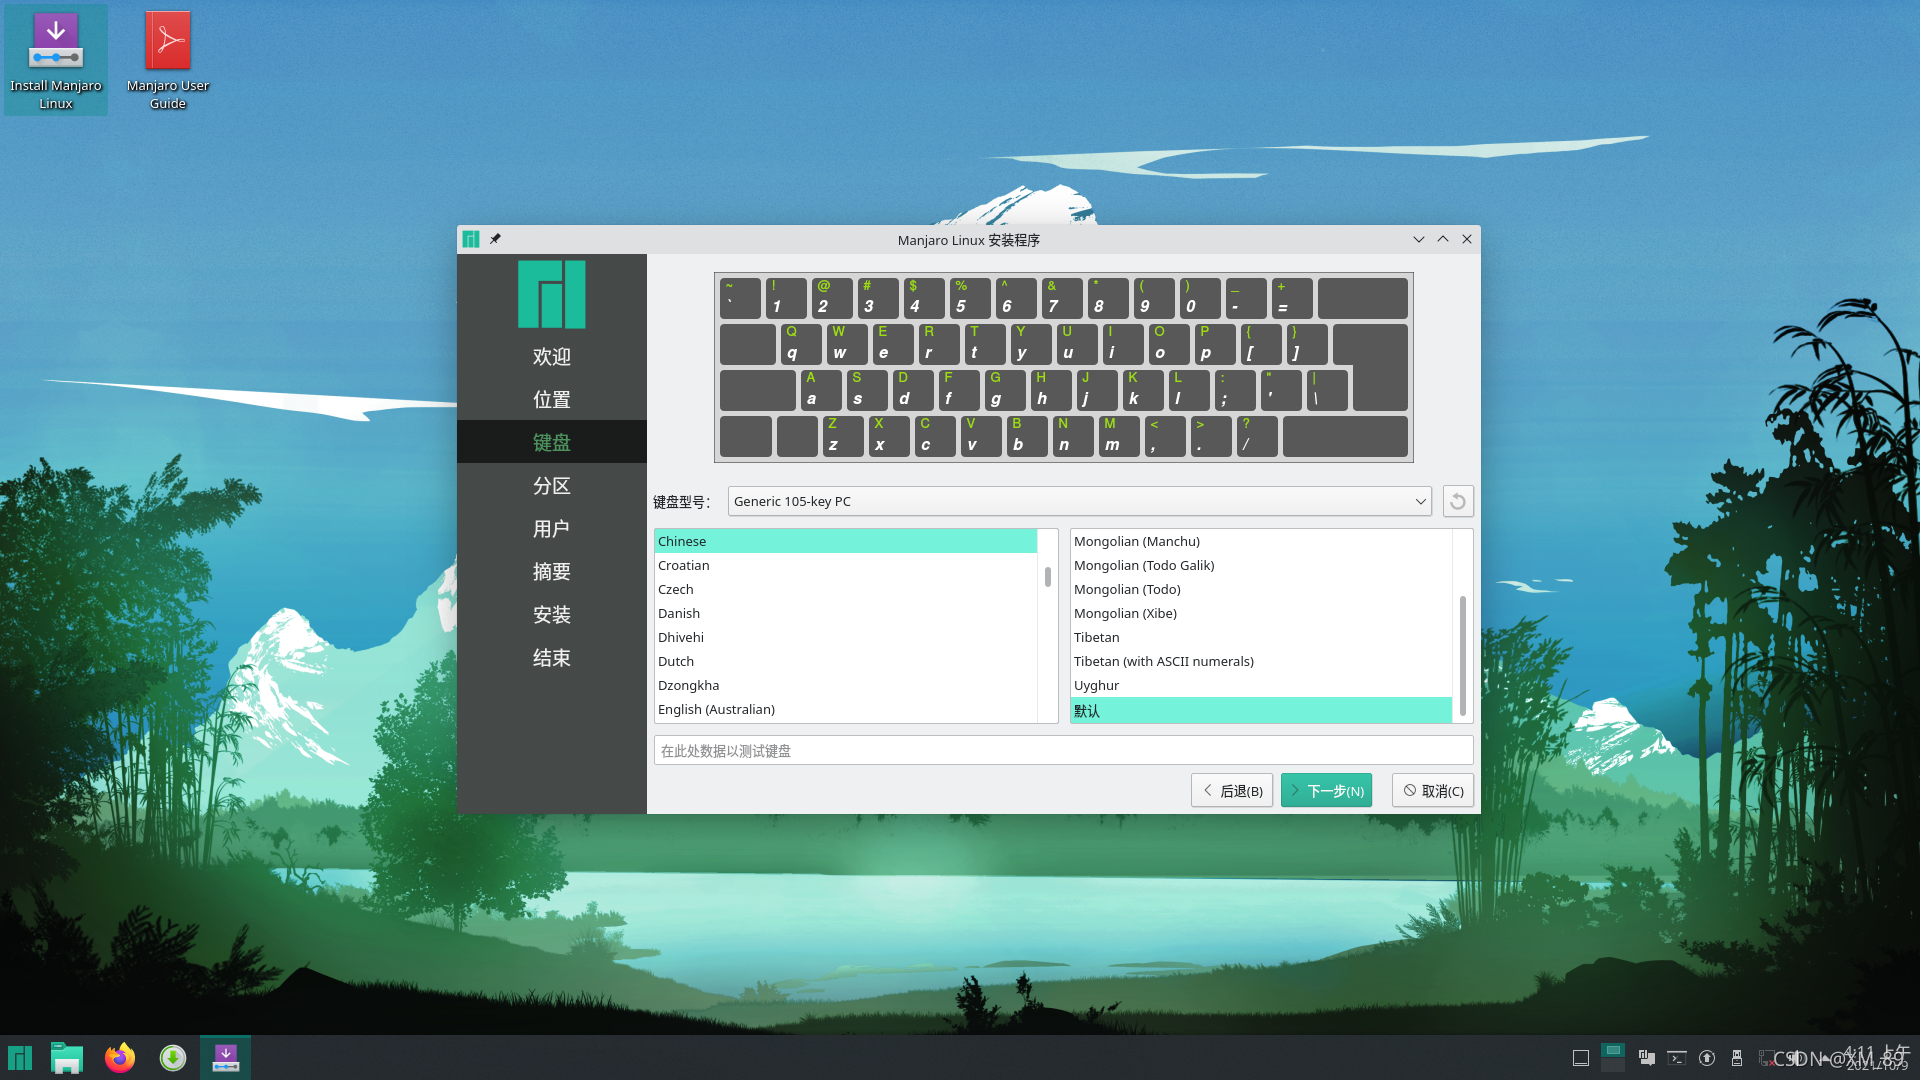Select Danish in the layout list
This screenshot has height=1080, width=1920.
(845, 613)
